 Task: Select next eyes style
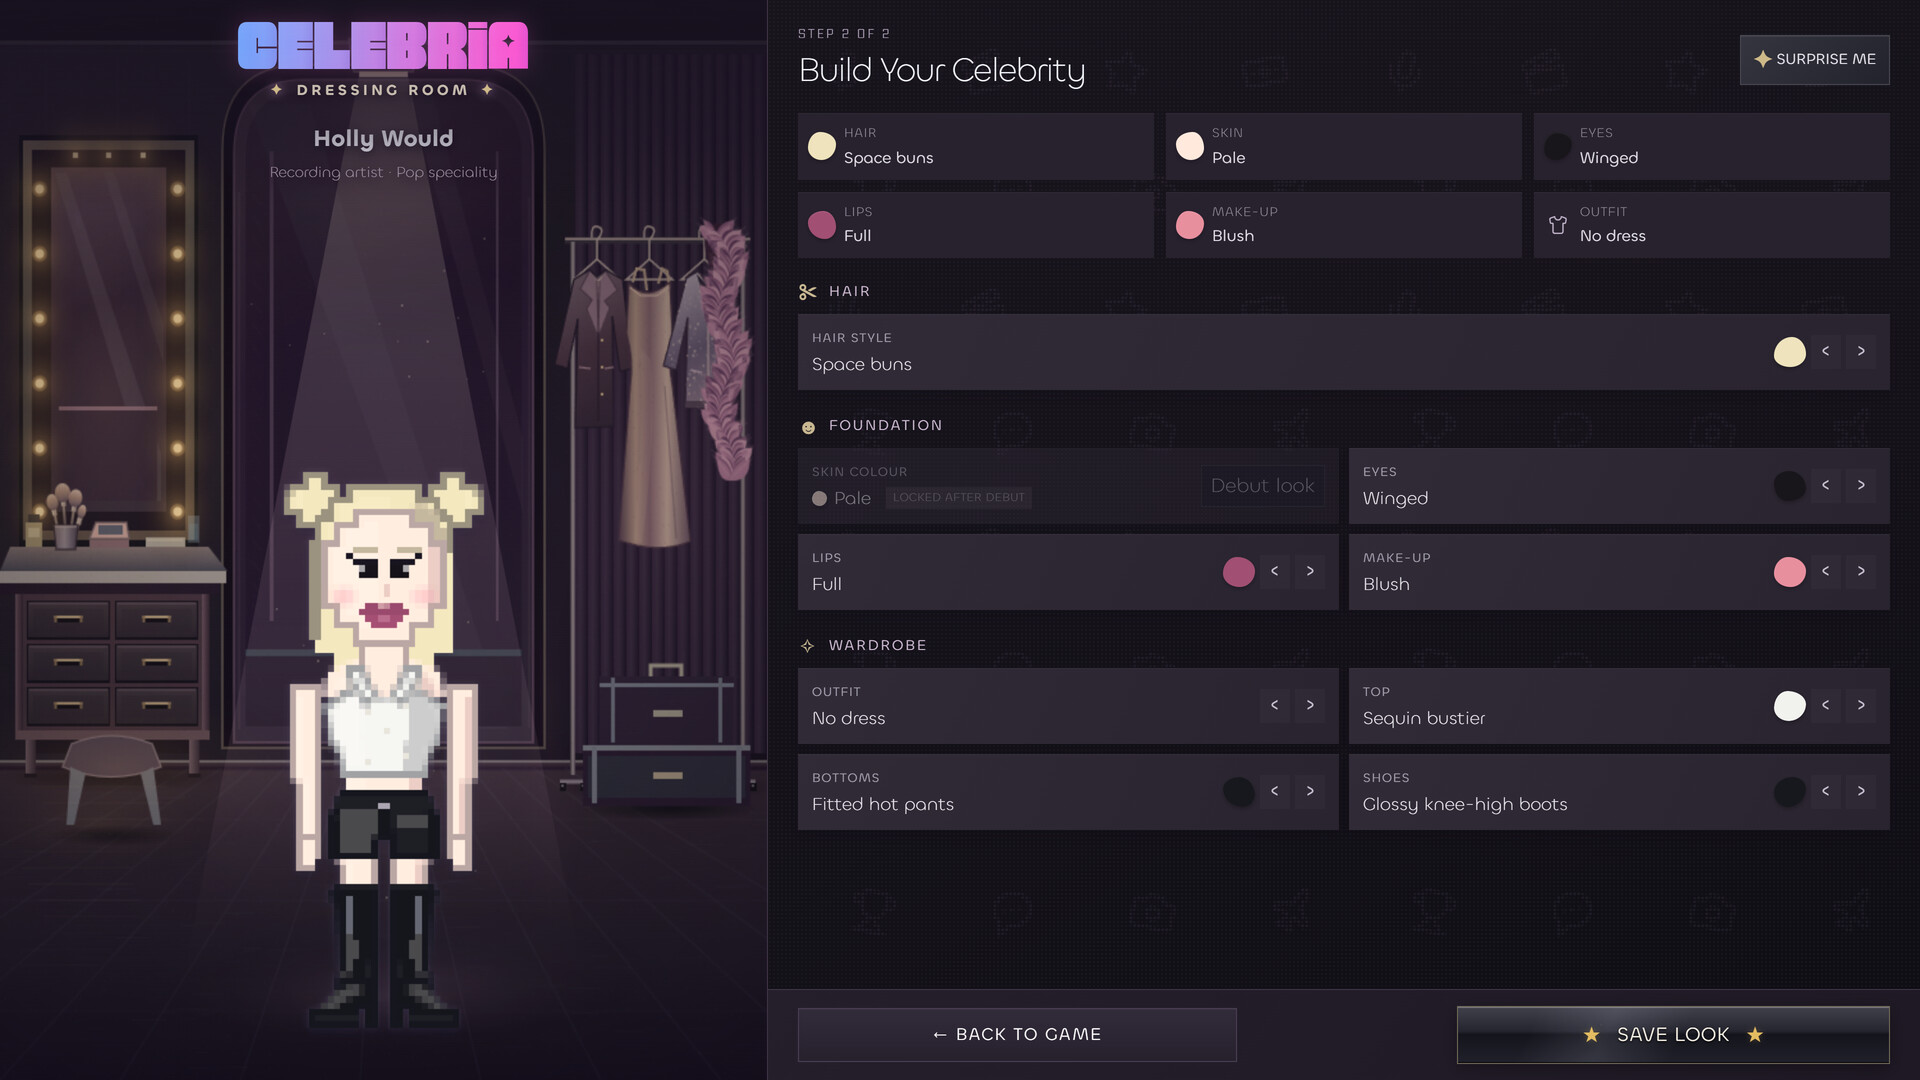pos(1861,485)
